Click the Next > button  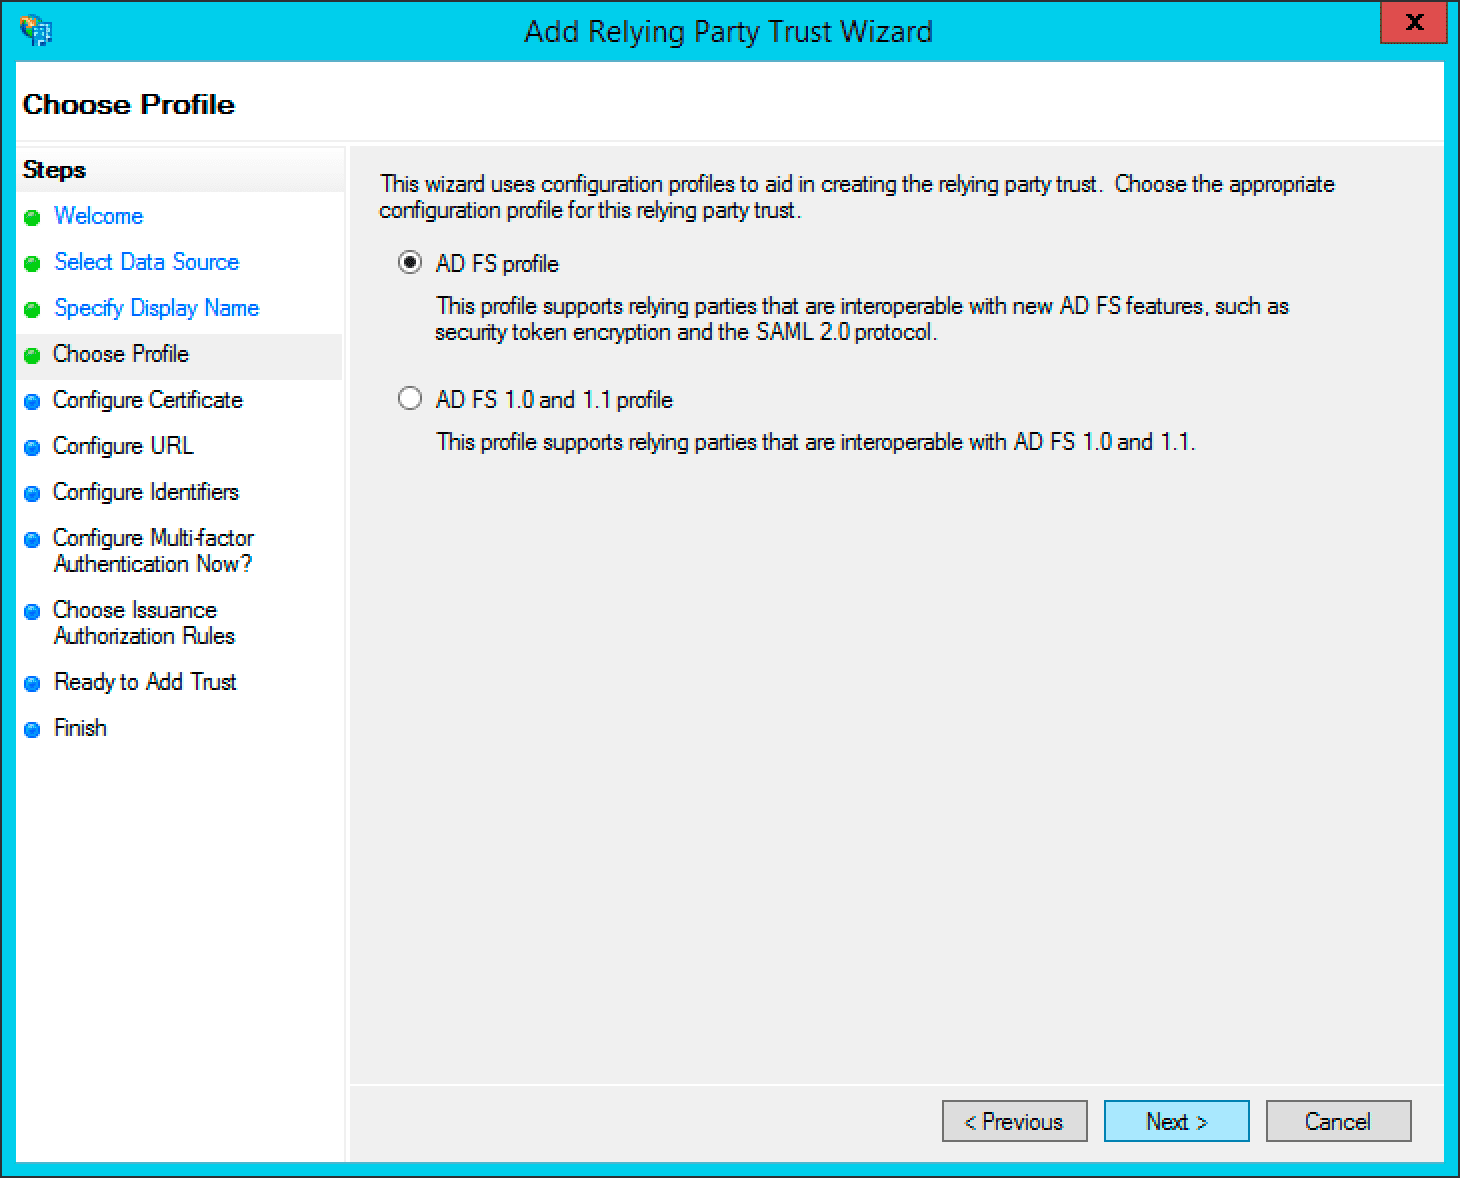[x=1176, y=1121]
